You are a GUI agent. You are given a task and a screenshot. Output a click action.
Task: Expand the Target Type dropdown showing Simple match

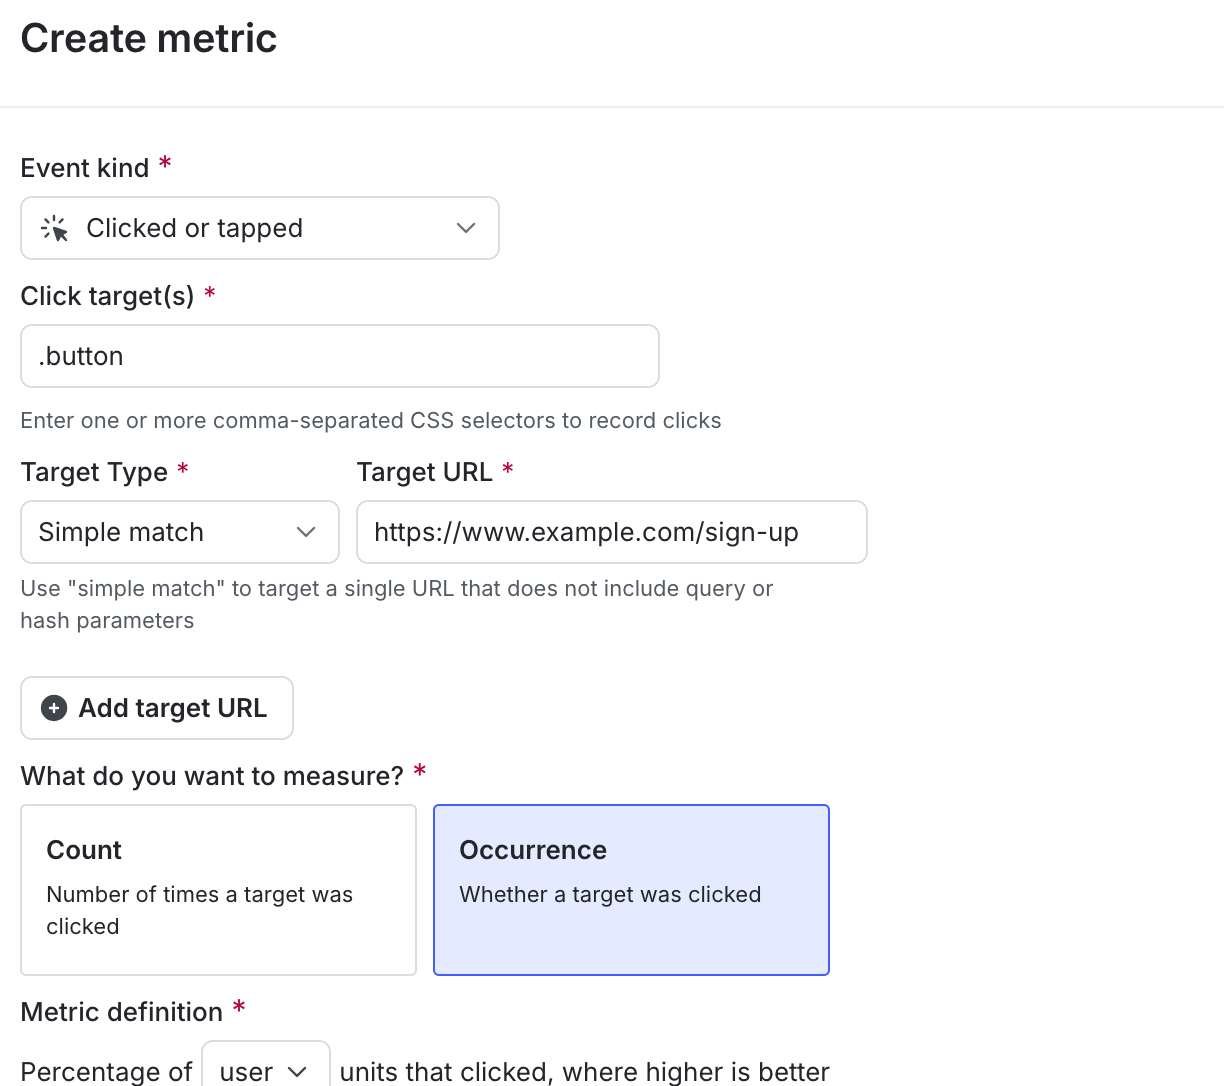coord(179,532)
